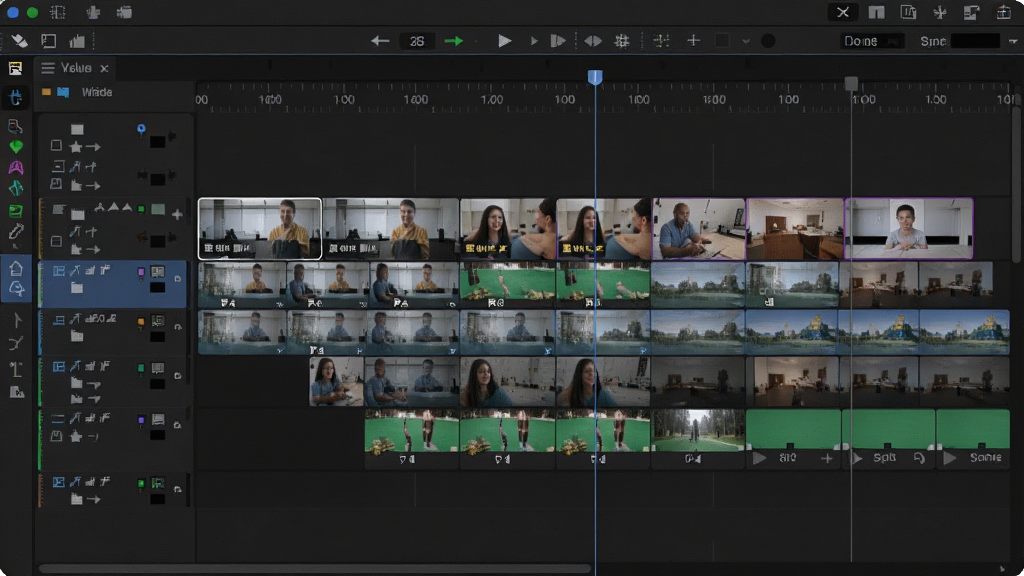Click the horizontal scrollbar under the timeline
This screenshot has height=576, width=1024.
315,569
